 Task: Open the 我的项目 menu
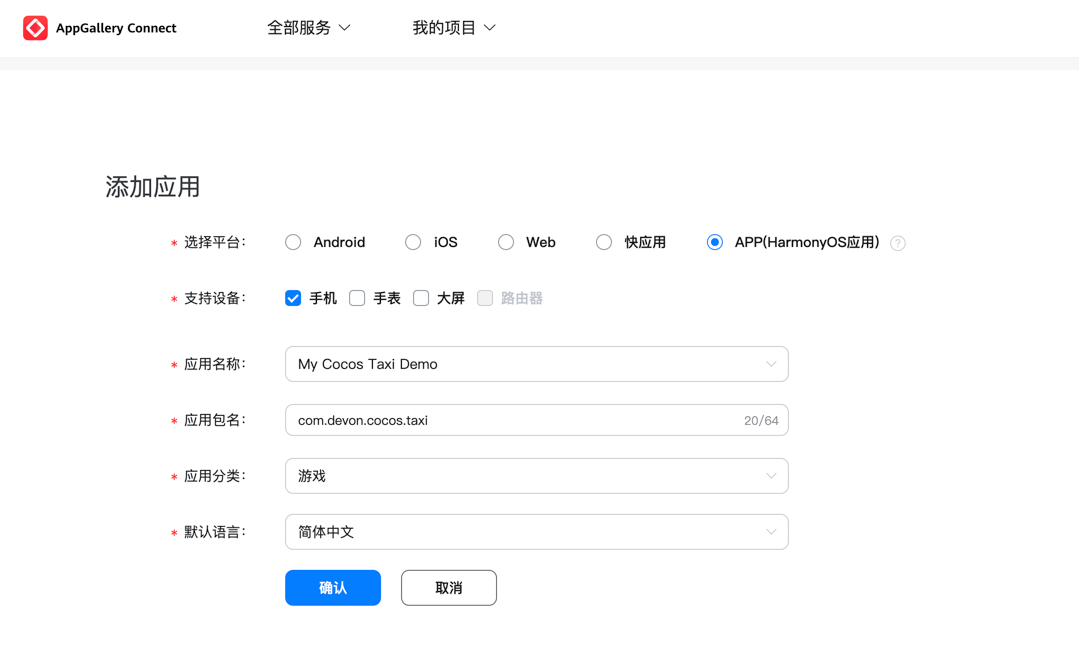click(444, 27)
